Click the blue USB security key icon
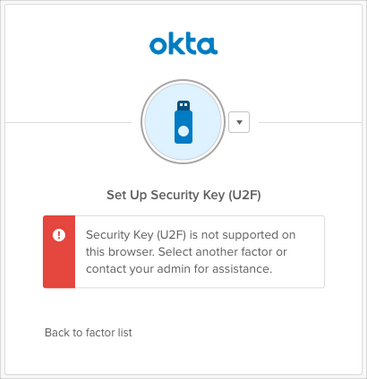The image size is (367, 379). coord(183,122)
